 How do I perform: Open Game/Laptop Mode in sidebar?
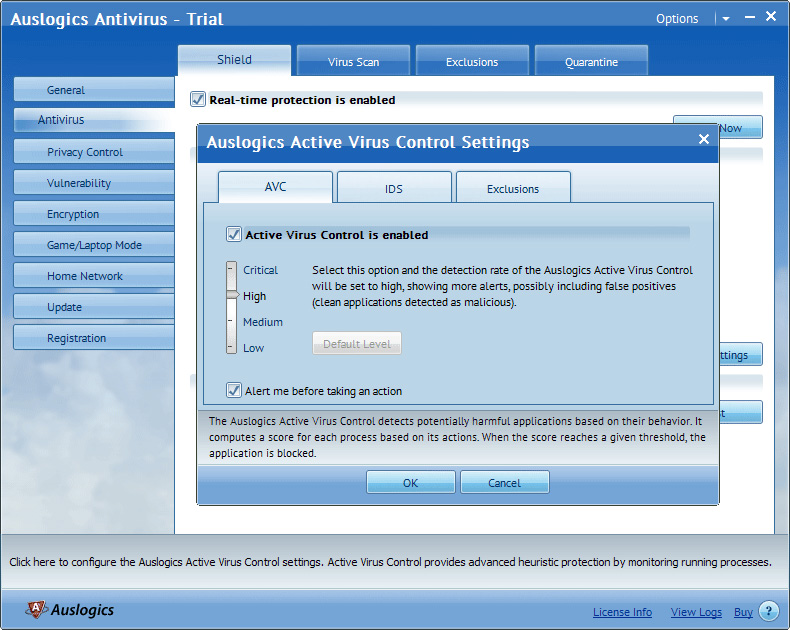(x=94, y=245)
